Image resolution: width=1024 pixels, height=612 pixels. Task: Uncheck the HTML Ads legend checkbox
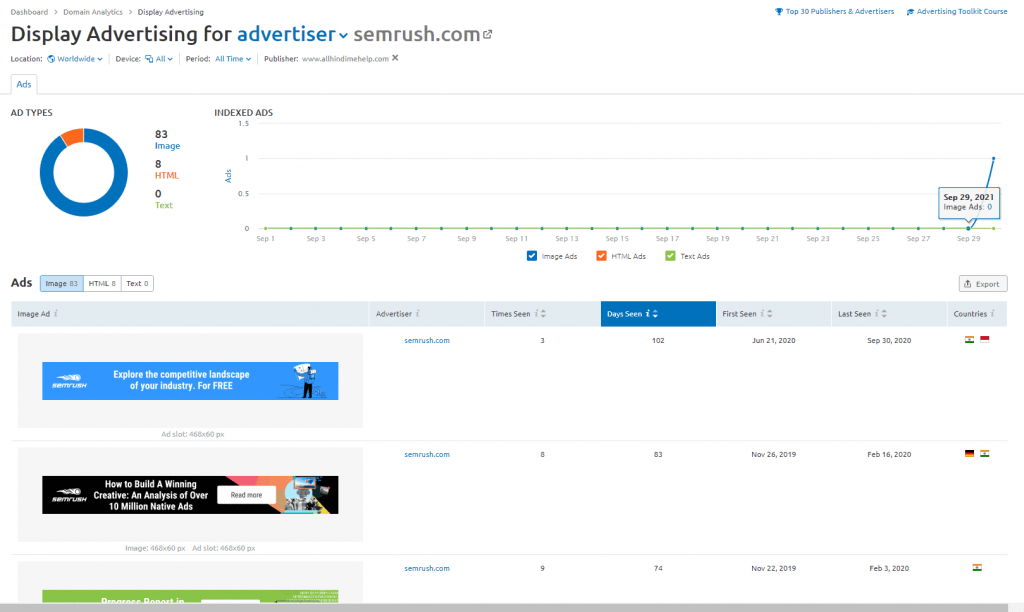(x=601, y=256)
